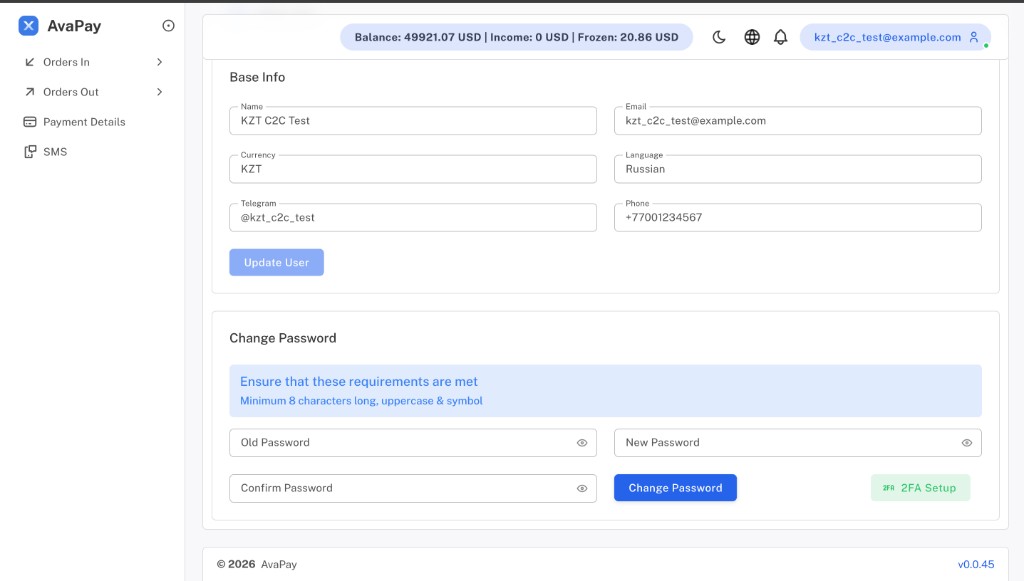Click the AvaPay logo icon
This screenshot has width=1024, height=581.
[x=28, y=25]
